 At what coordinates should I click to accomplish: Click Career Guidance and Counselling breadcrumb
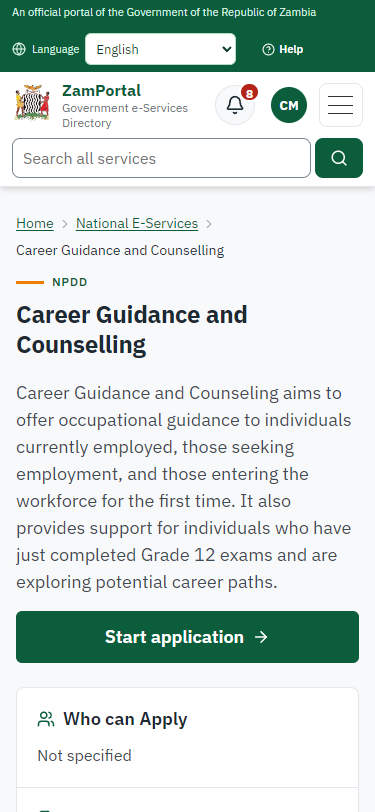(120, 250)
